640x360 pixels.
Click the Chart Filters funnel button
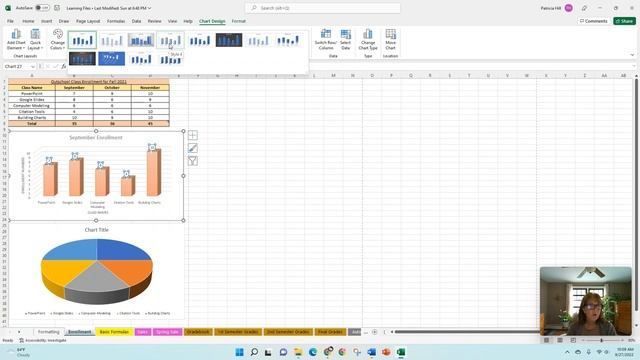click(193, 161)
